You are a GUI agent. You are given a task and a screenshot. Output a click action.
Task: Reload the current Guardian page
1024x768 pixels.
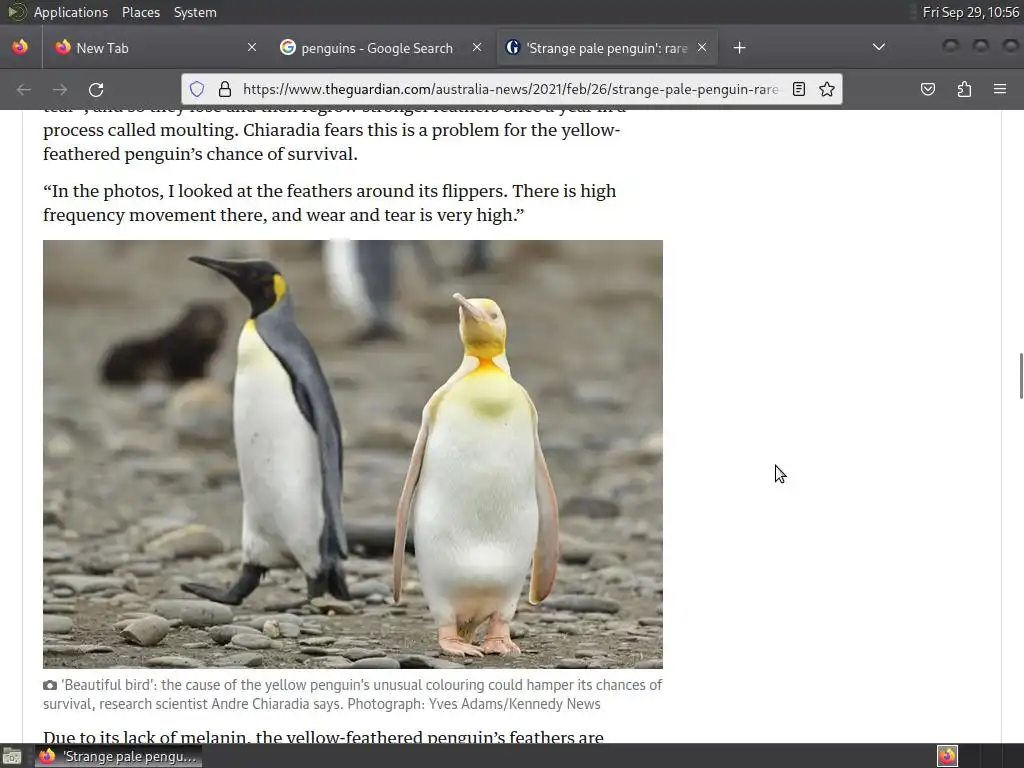96,89
